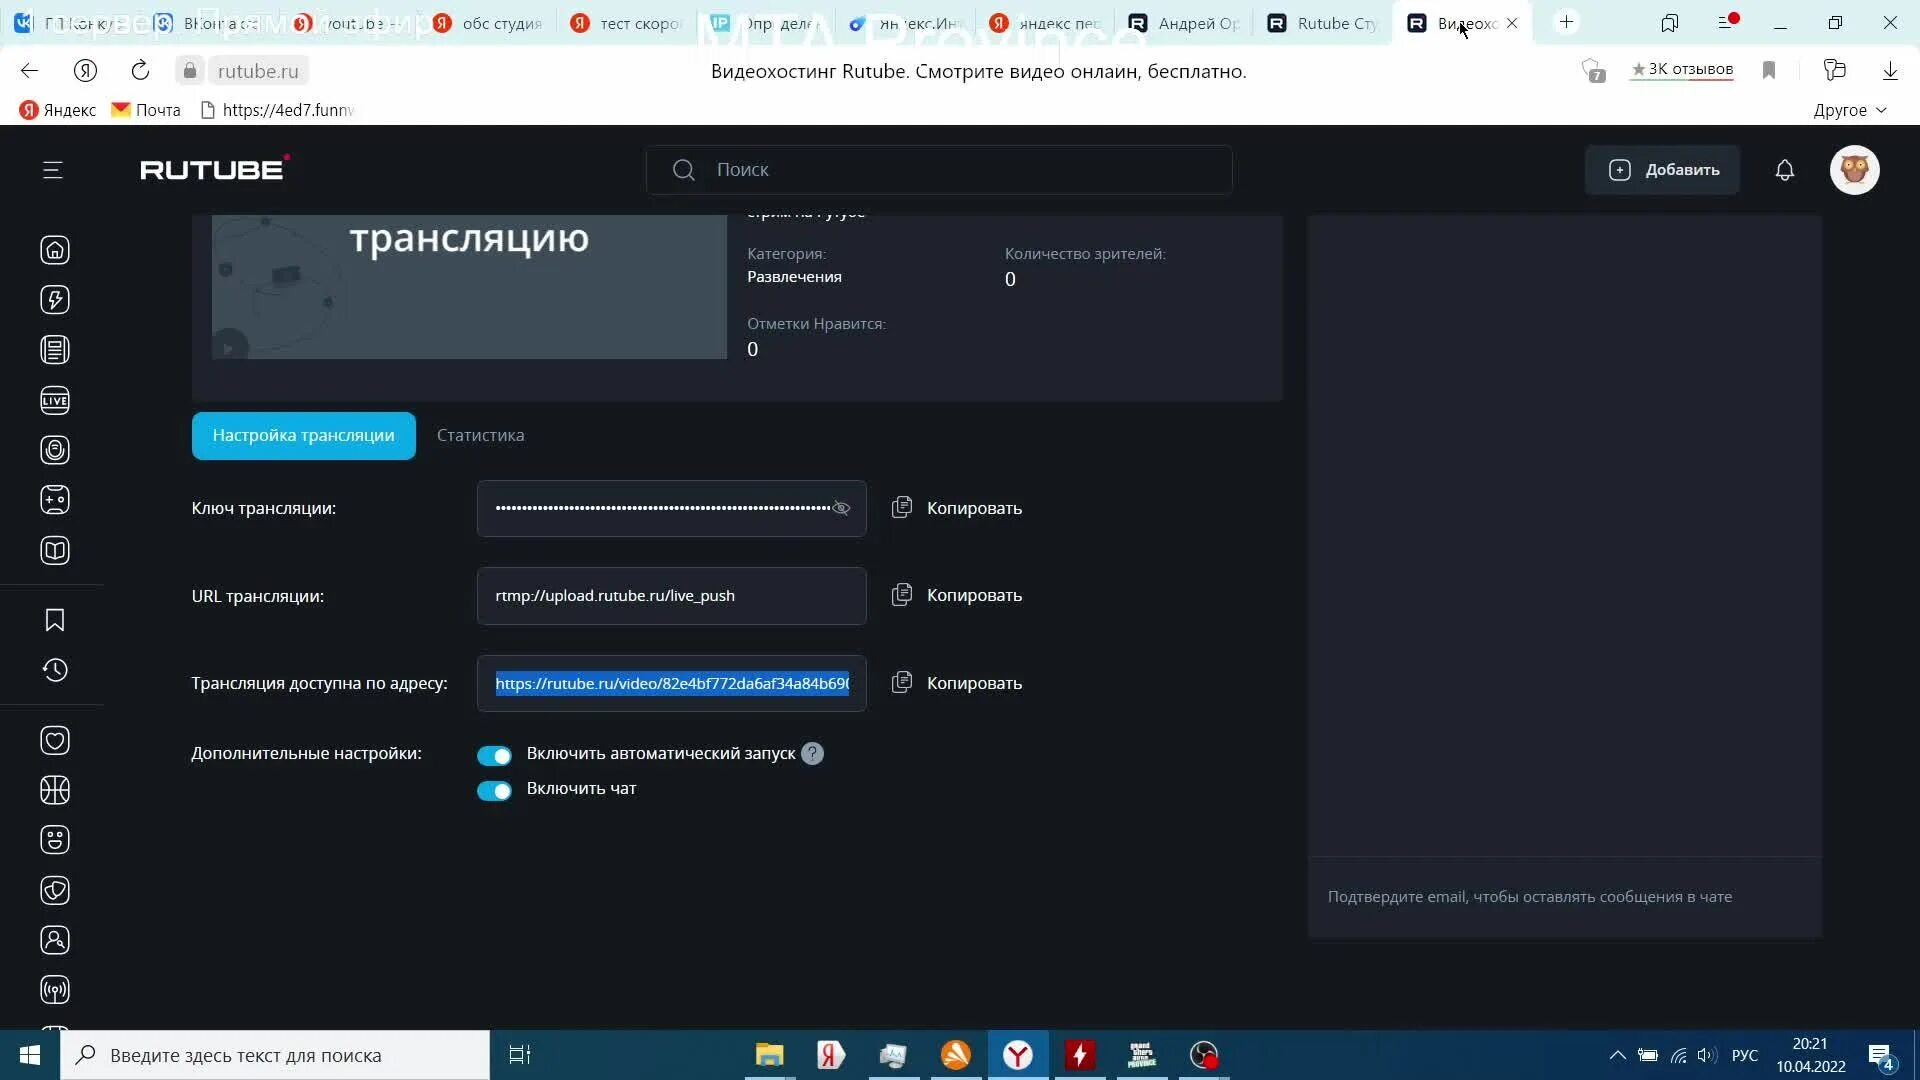Open the broadcast preview thumbnail
The width and height of the screenshot is (1920, 1080).
click(469, 287)
